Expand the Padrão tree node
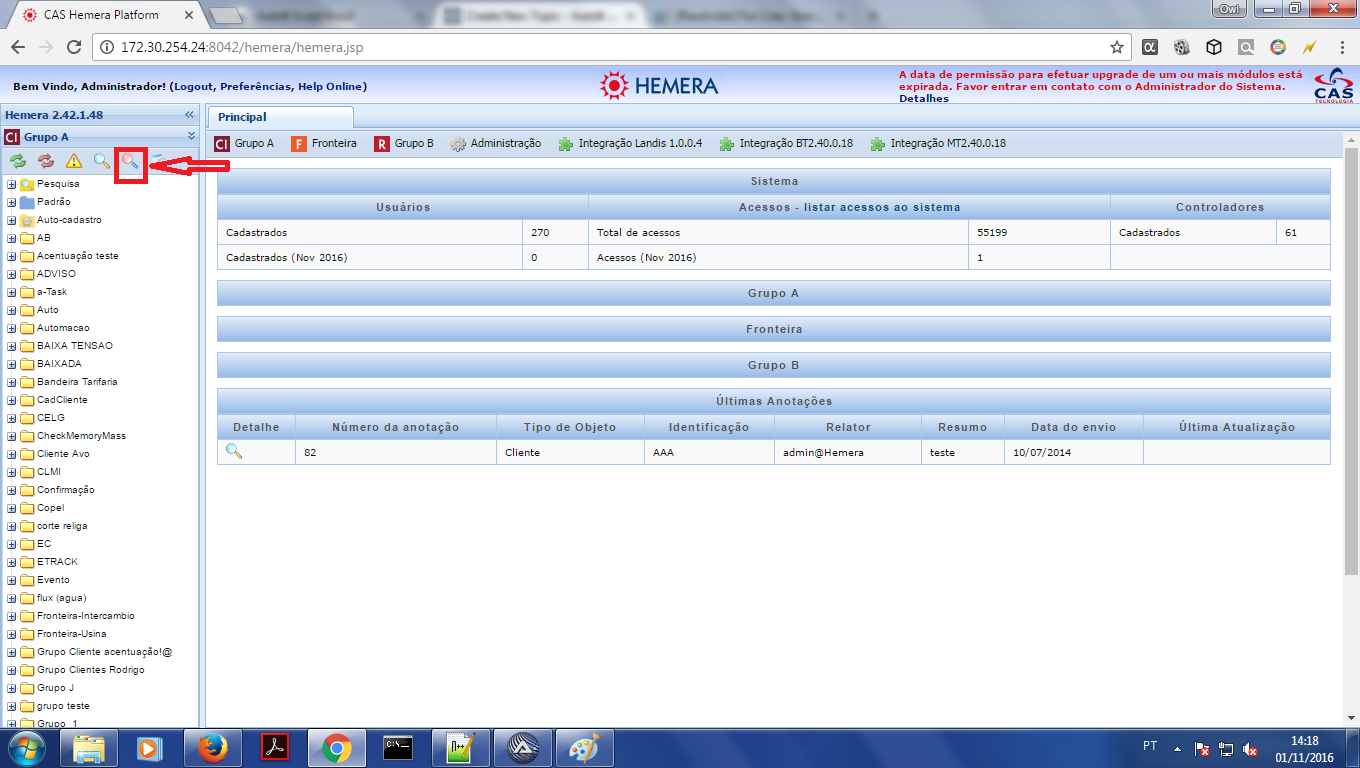This screenshot has width=1360, height=768. [x=11, y=202]
